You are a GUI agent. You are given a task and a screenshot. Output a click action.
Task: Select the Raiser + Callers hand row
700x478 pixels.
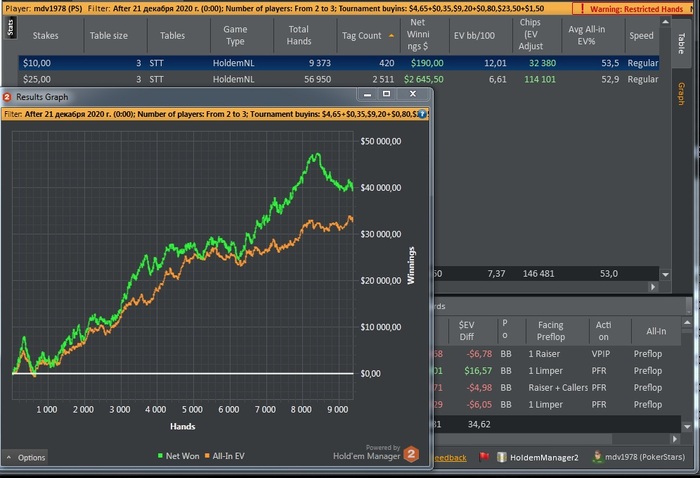(557, 388)
